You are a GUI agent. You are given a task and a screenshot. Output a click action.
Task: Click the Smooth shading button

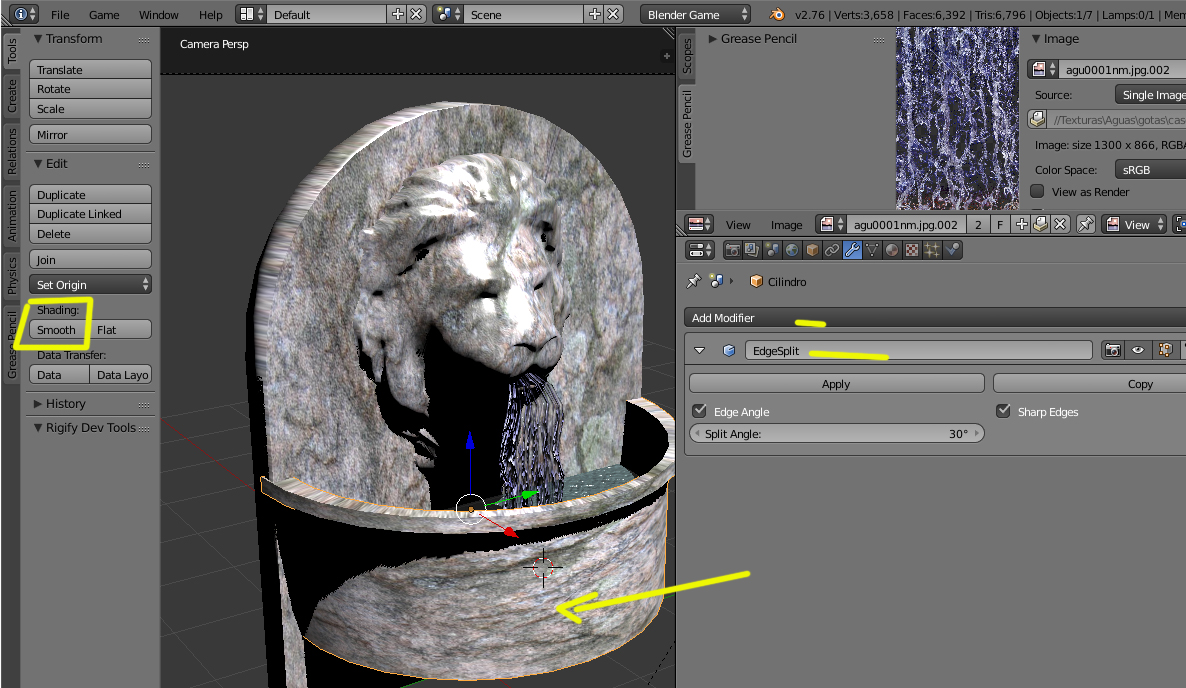[x=57, y=330]
